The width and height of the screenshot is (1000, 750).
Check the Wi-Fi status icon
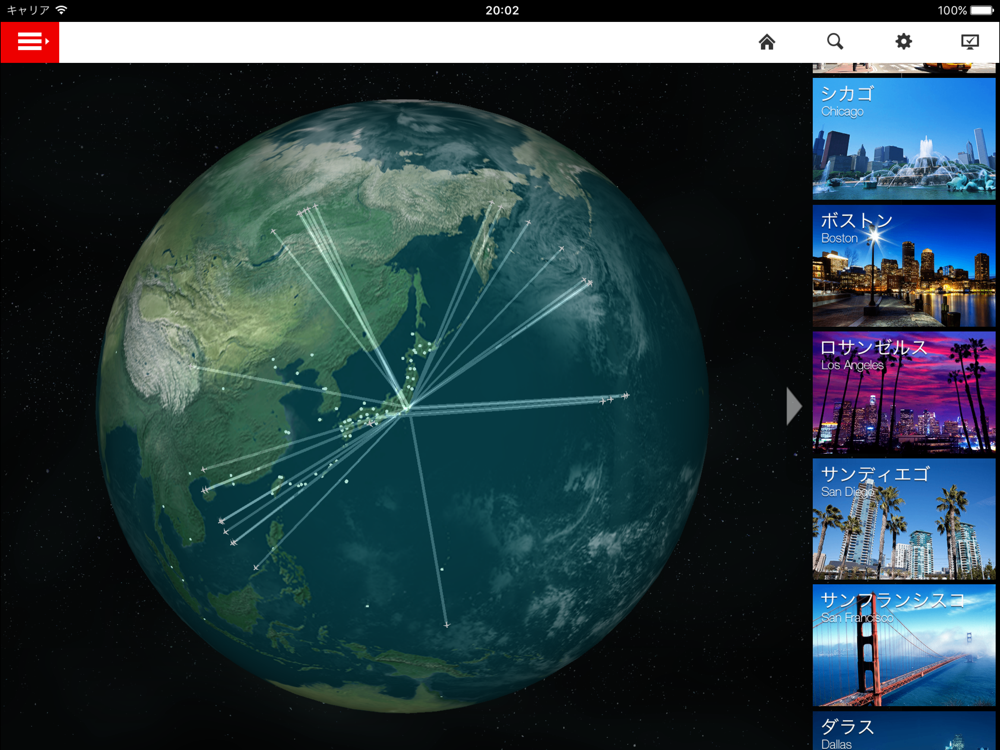pyautogui.click(x=61, y=10)
